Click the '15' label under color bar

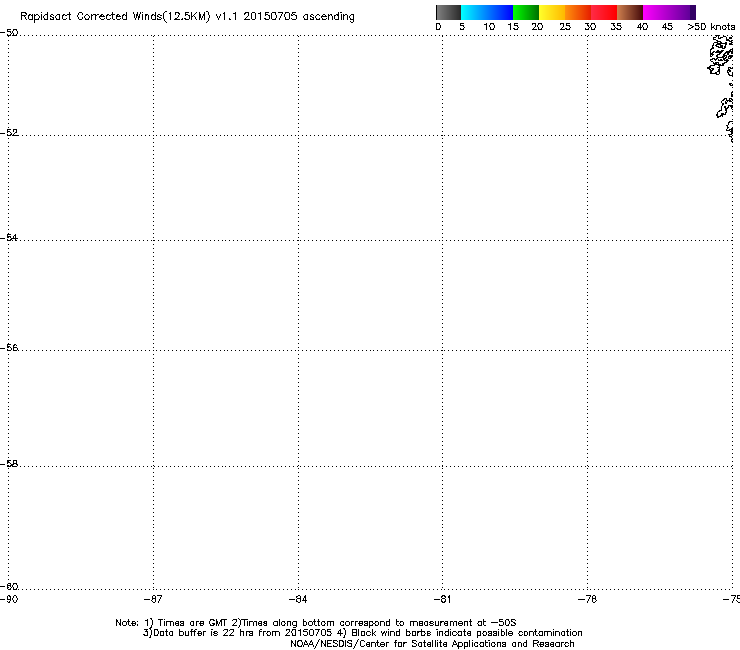point(513,27)
